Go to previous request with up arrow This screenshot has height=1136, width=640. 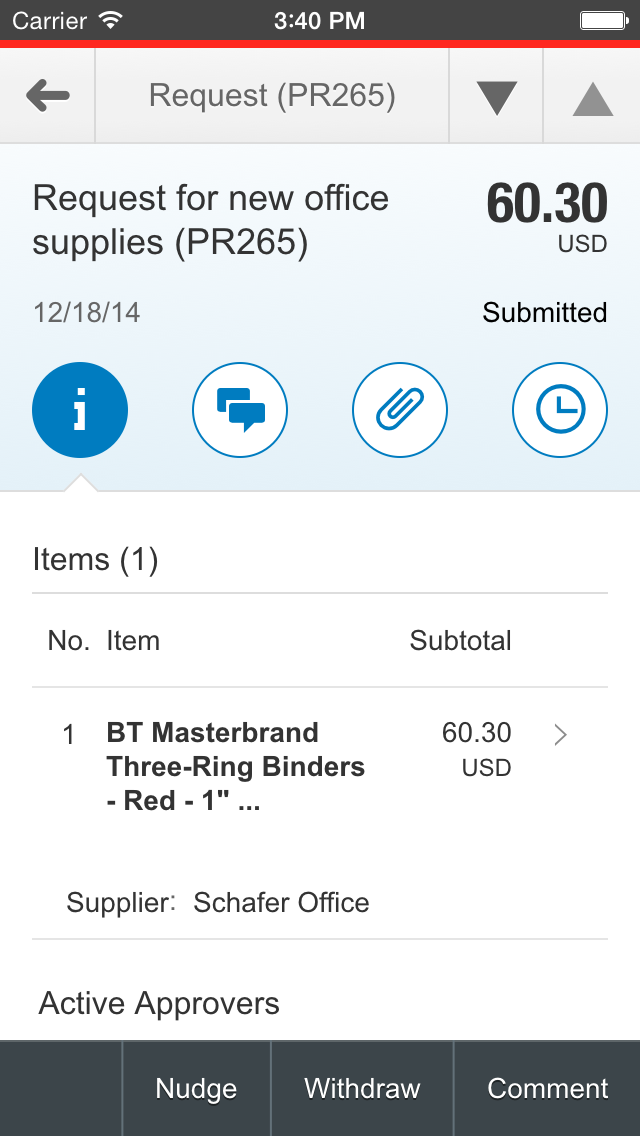pos(593,99)
